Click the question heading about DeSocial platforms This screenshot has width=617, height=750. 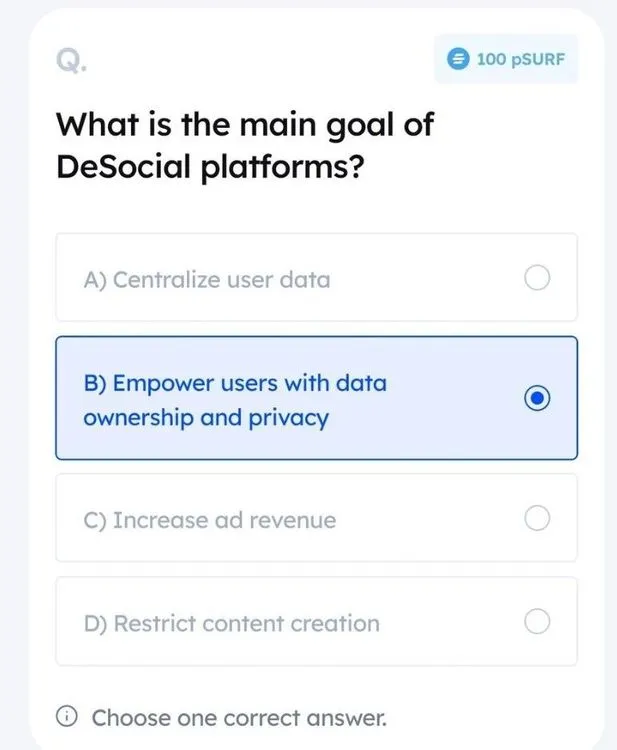pos(245,145)
